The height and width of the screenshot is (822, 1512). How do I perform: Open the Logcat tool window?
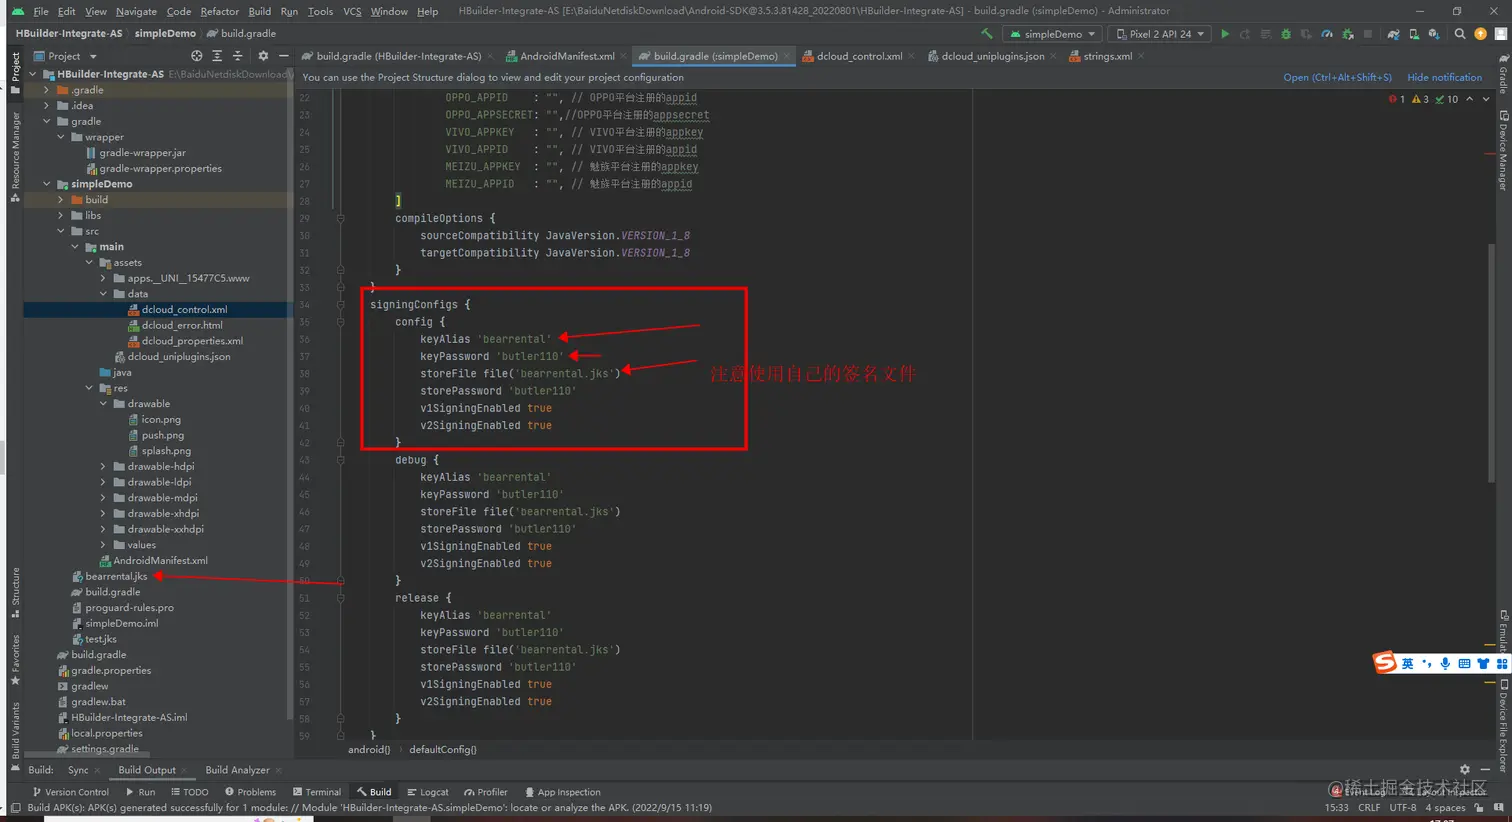click(428, 792)
